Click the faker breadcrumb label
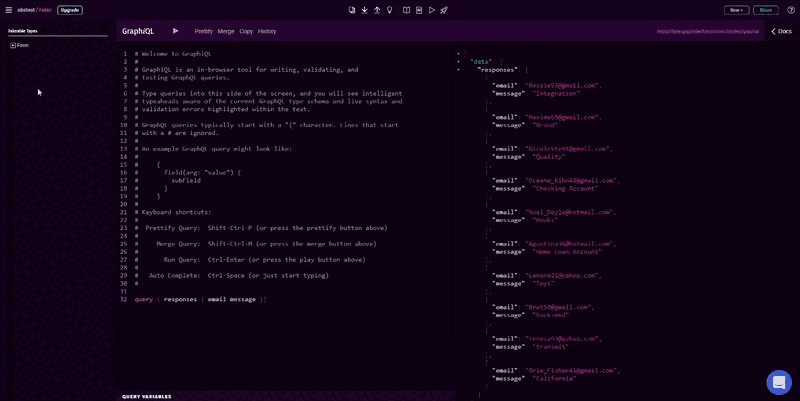 [x=45, y=10]
